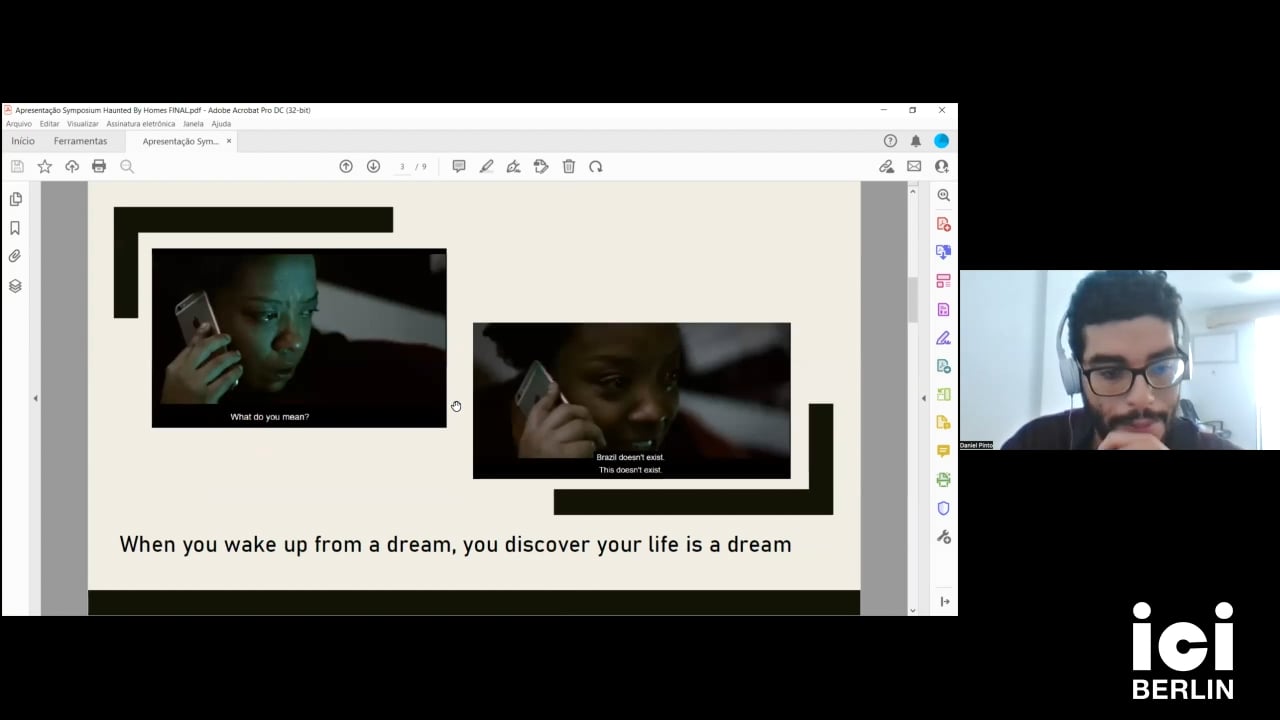
Task: Open the Assinatura eletrônica menu
Action: [x=141, y=124]
